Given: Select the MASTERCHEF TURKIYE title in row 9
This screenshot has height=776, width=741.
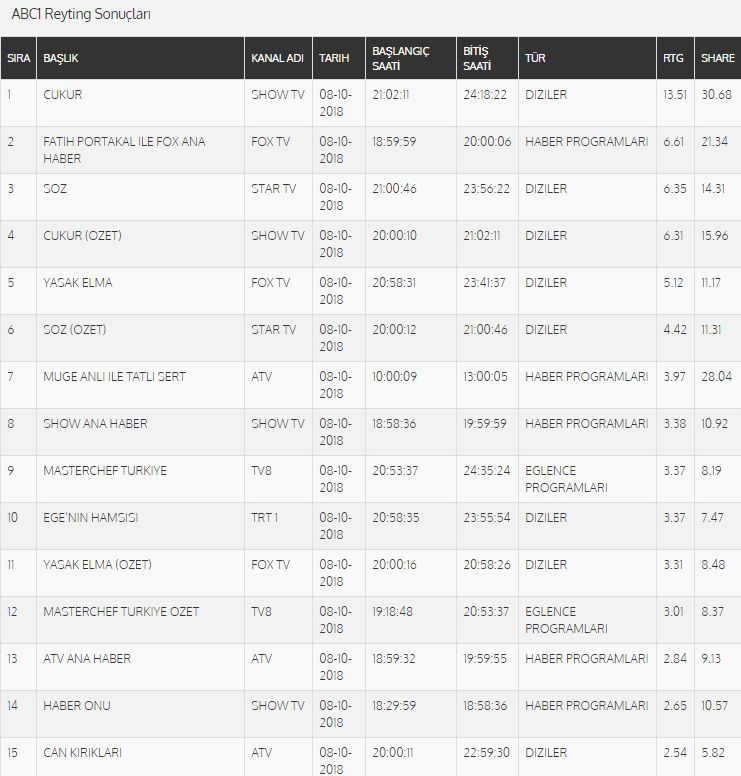Looking at the screenshot, I should 105,471.
